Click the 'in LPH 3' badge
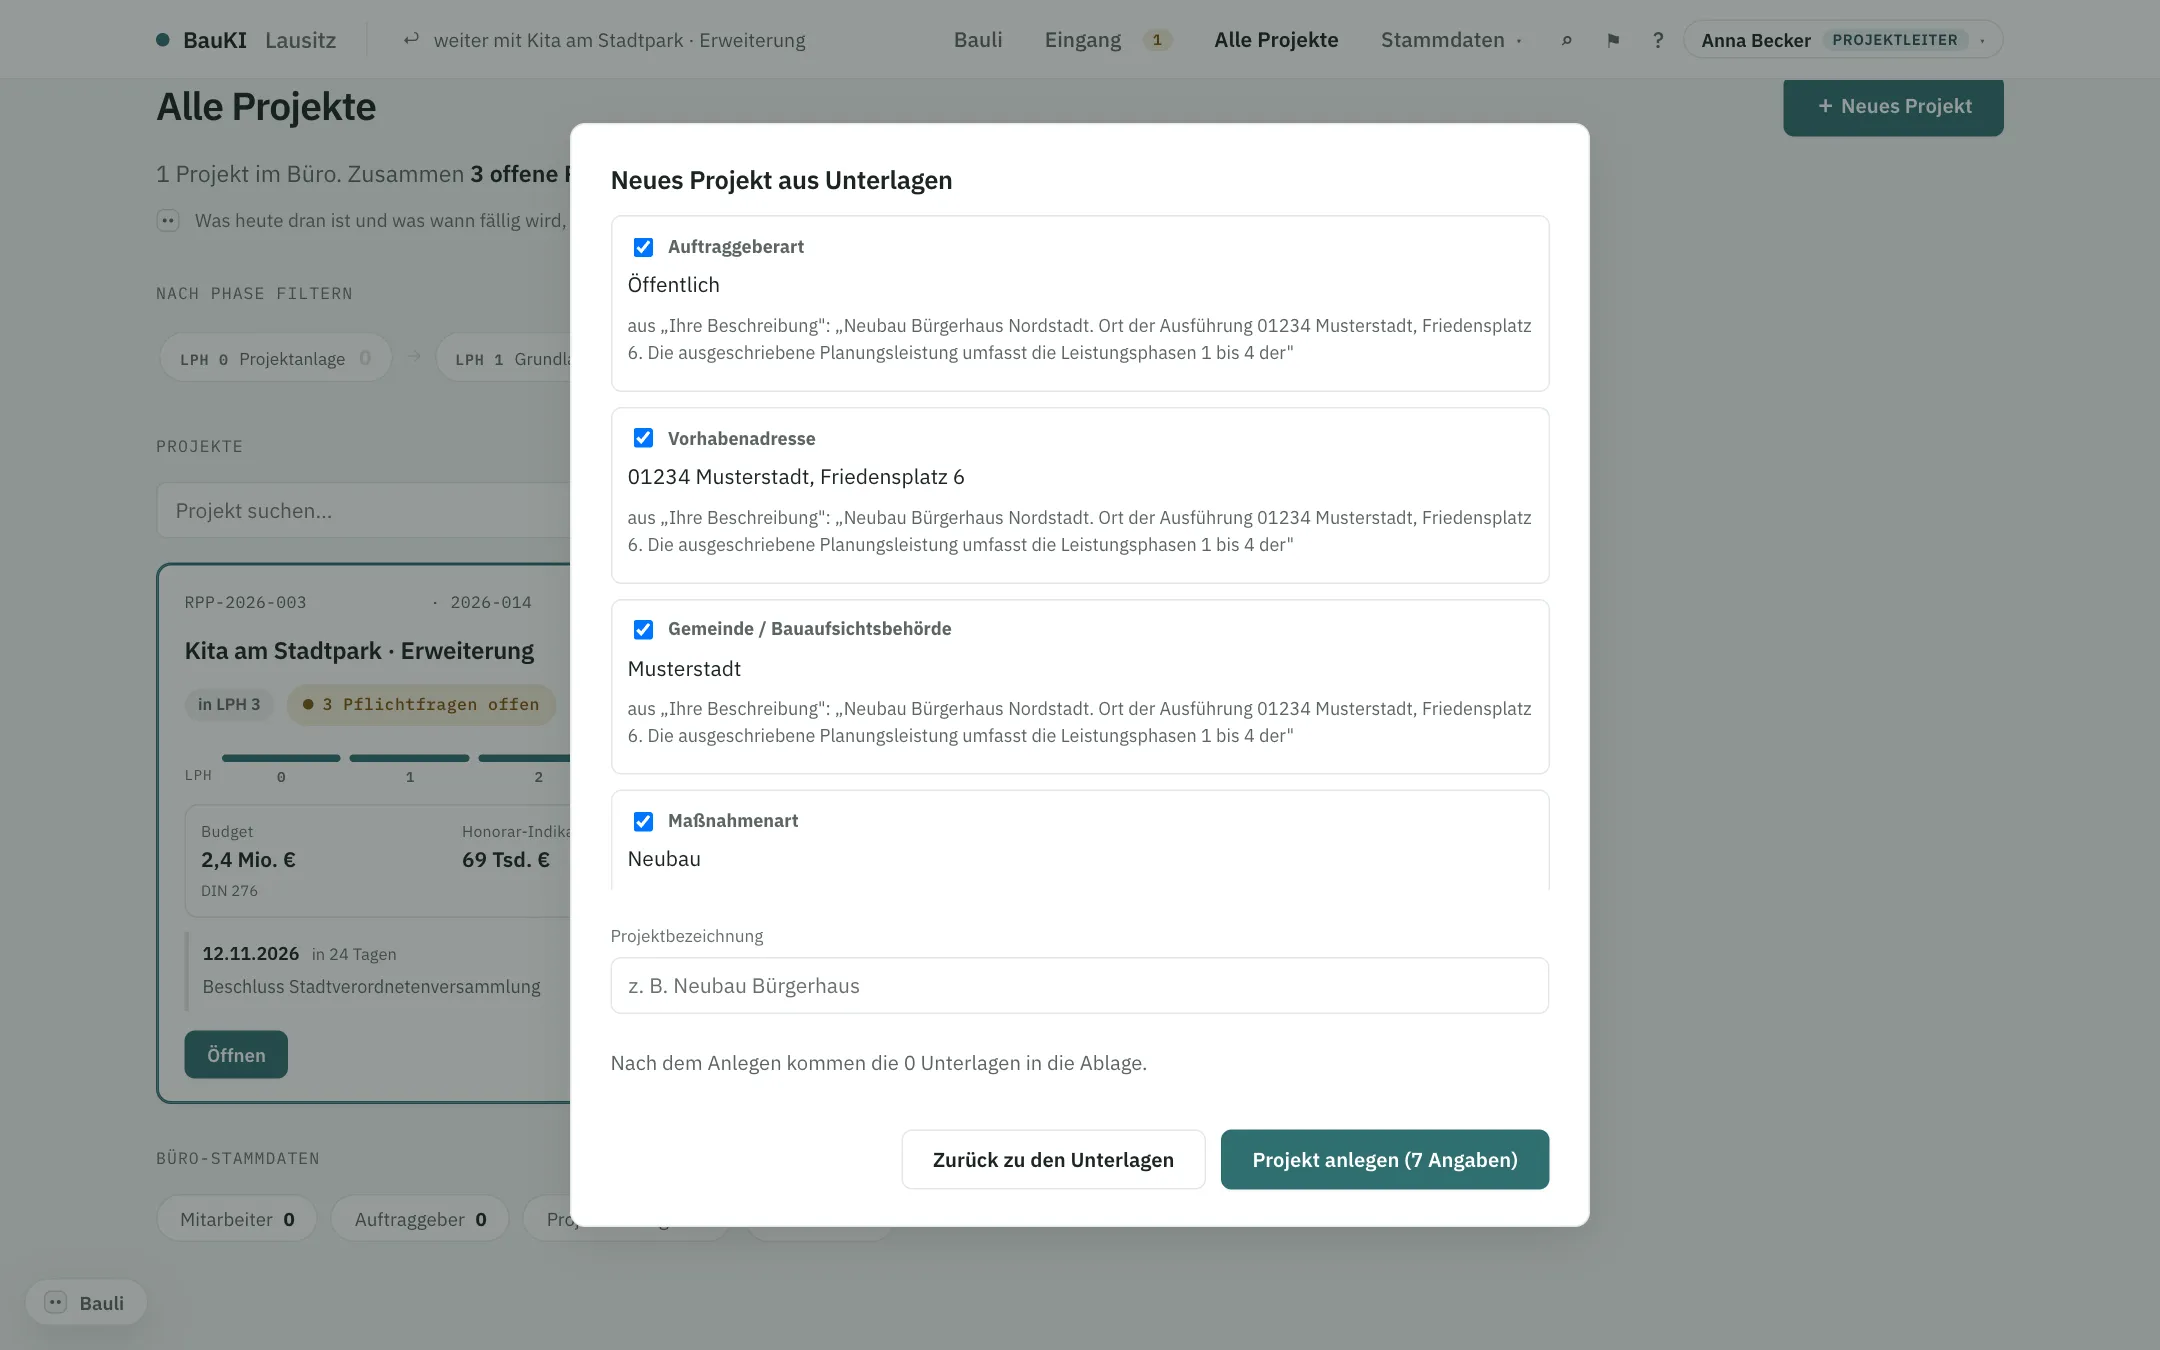 [229, 704]
